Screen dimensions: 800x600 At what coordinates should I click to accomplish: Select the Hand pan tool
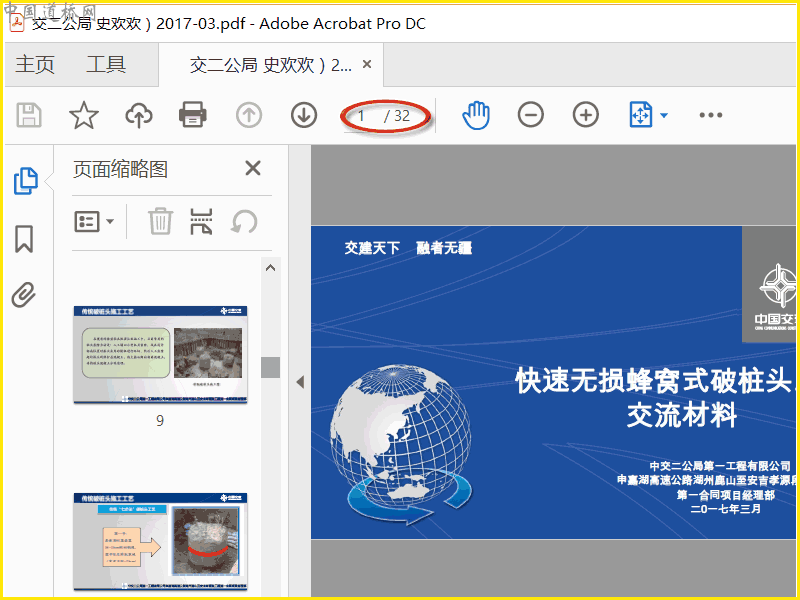[476, 115]
